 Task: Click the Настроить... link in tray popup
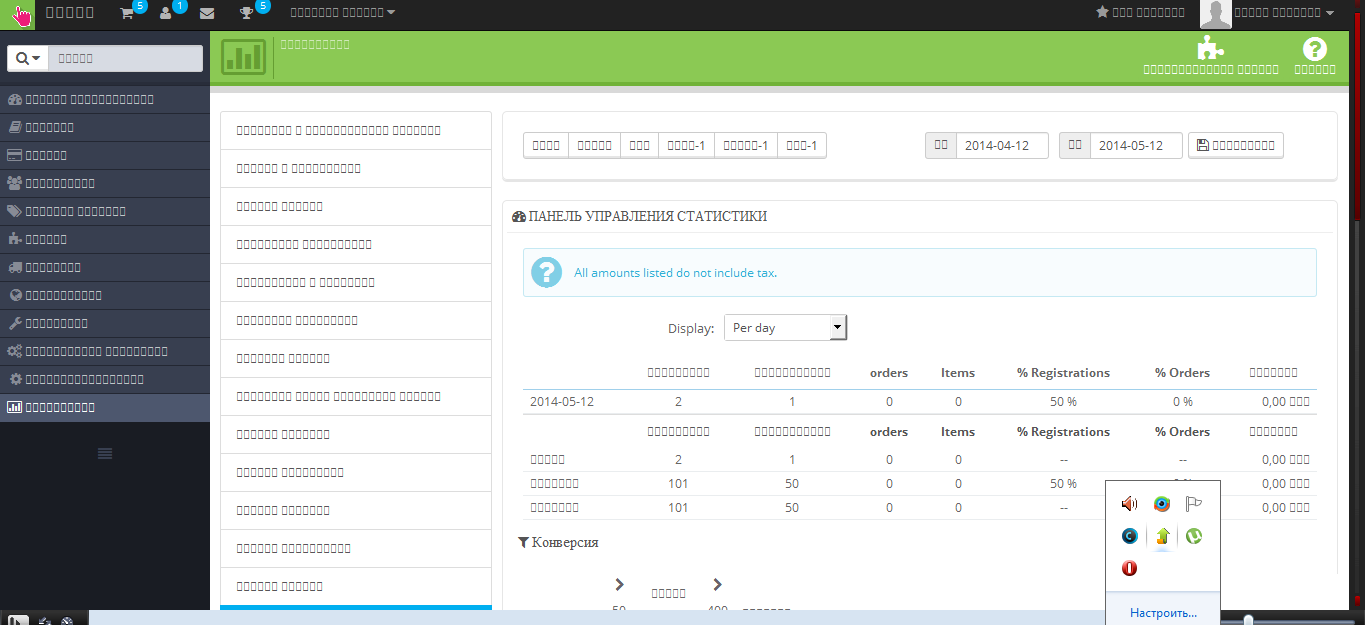[1163, 613]
